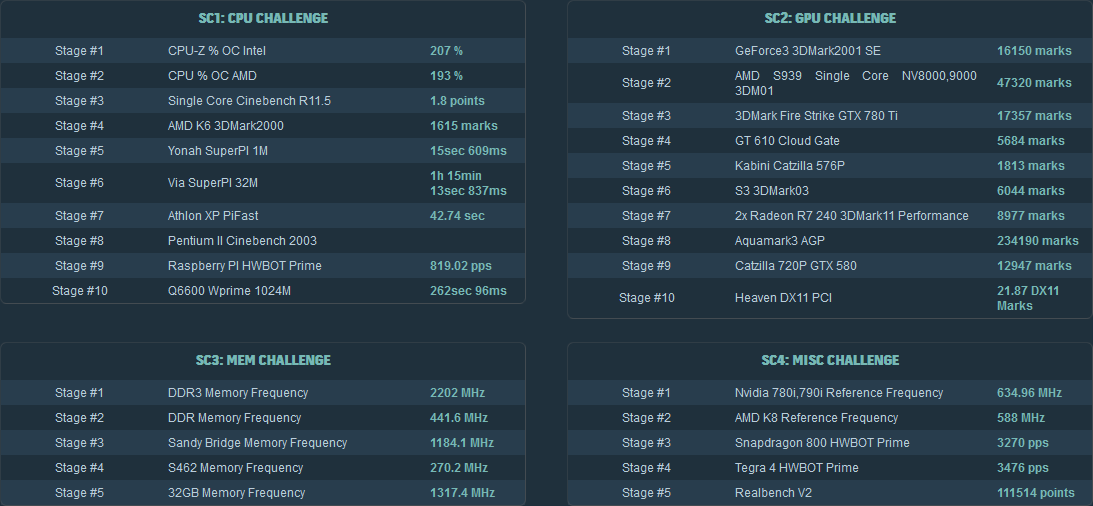Viewport: 1093px width, 506px height.
Task: Click the Realbench V2 111514 points score
Action: tap(1035, 493)
